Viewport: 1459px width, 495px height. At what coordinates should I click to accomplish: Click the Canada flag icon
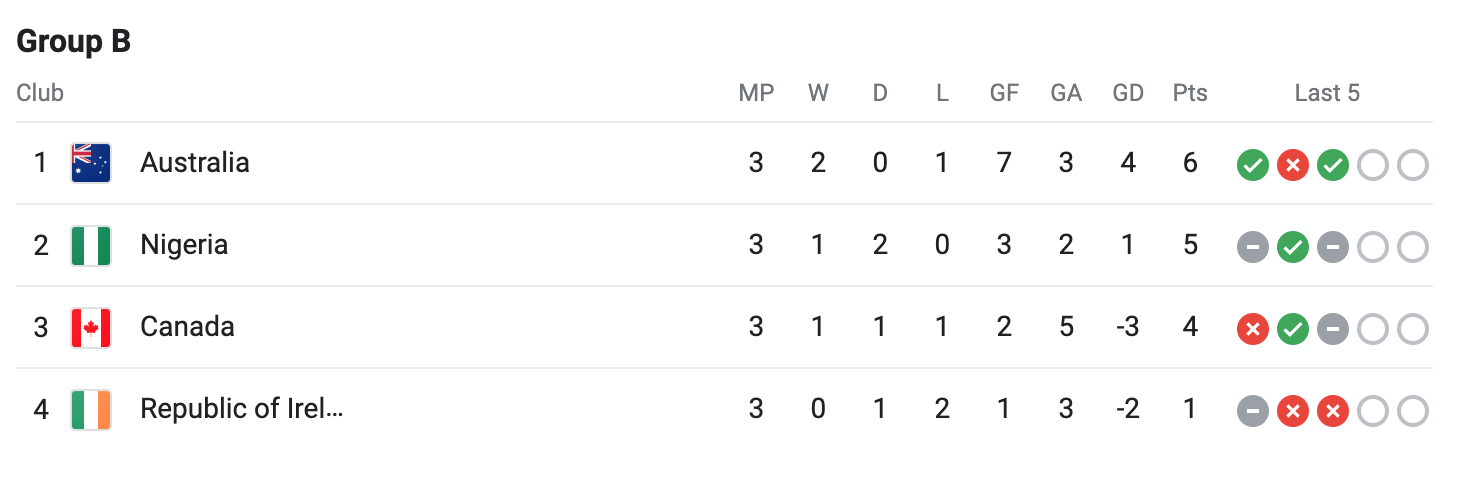tap(91, 328)
